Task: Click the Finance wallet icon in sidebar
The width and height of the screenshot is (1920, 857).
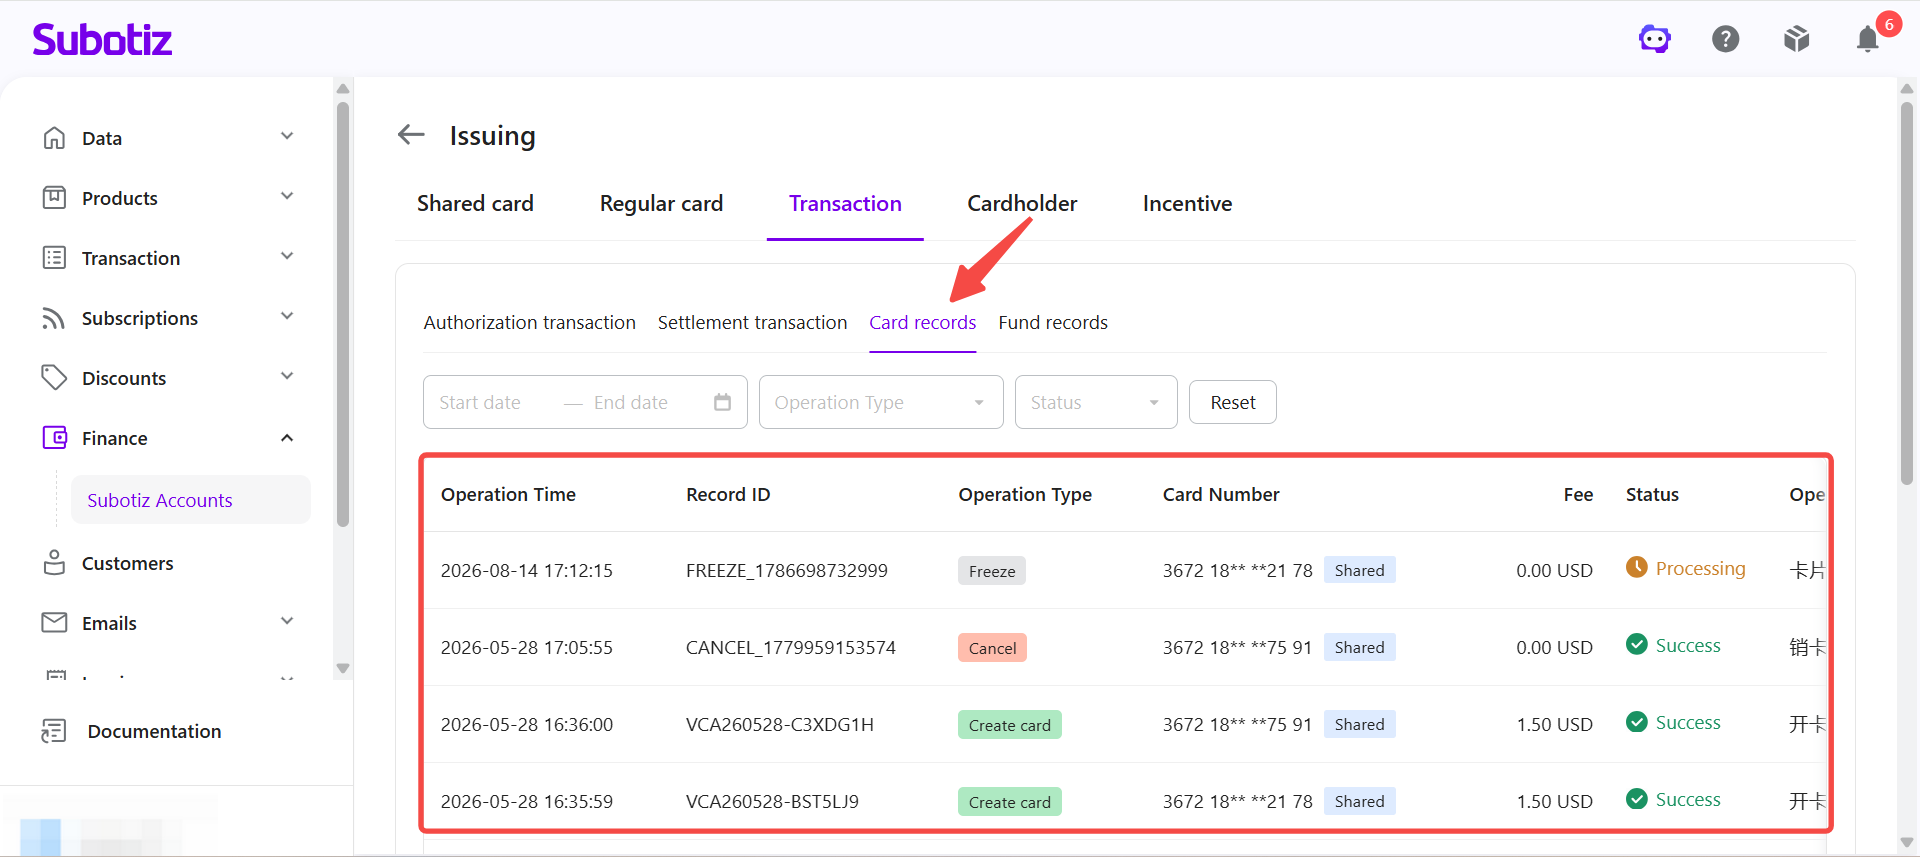Action: pos(54,438)
